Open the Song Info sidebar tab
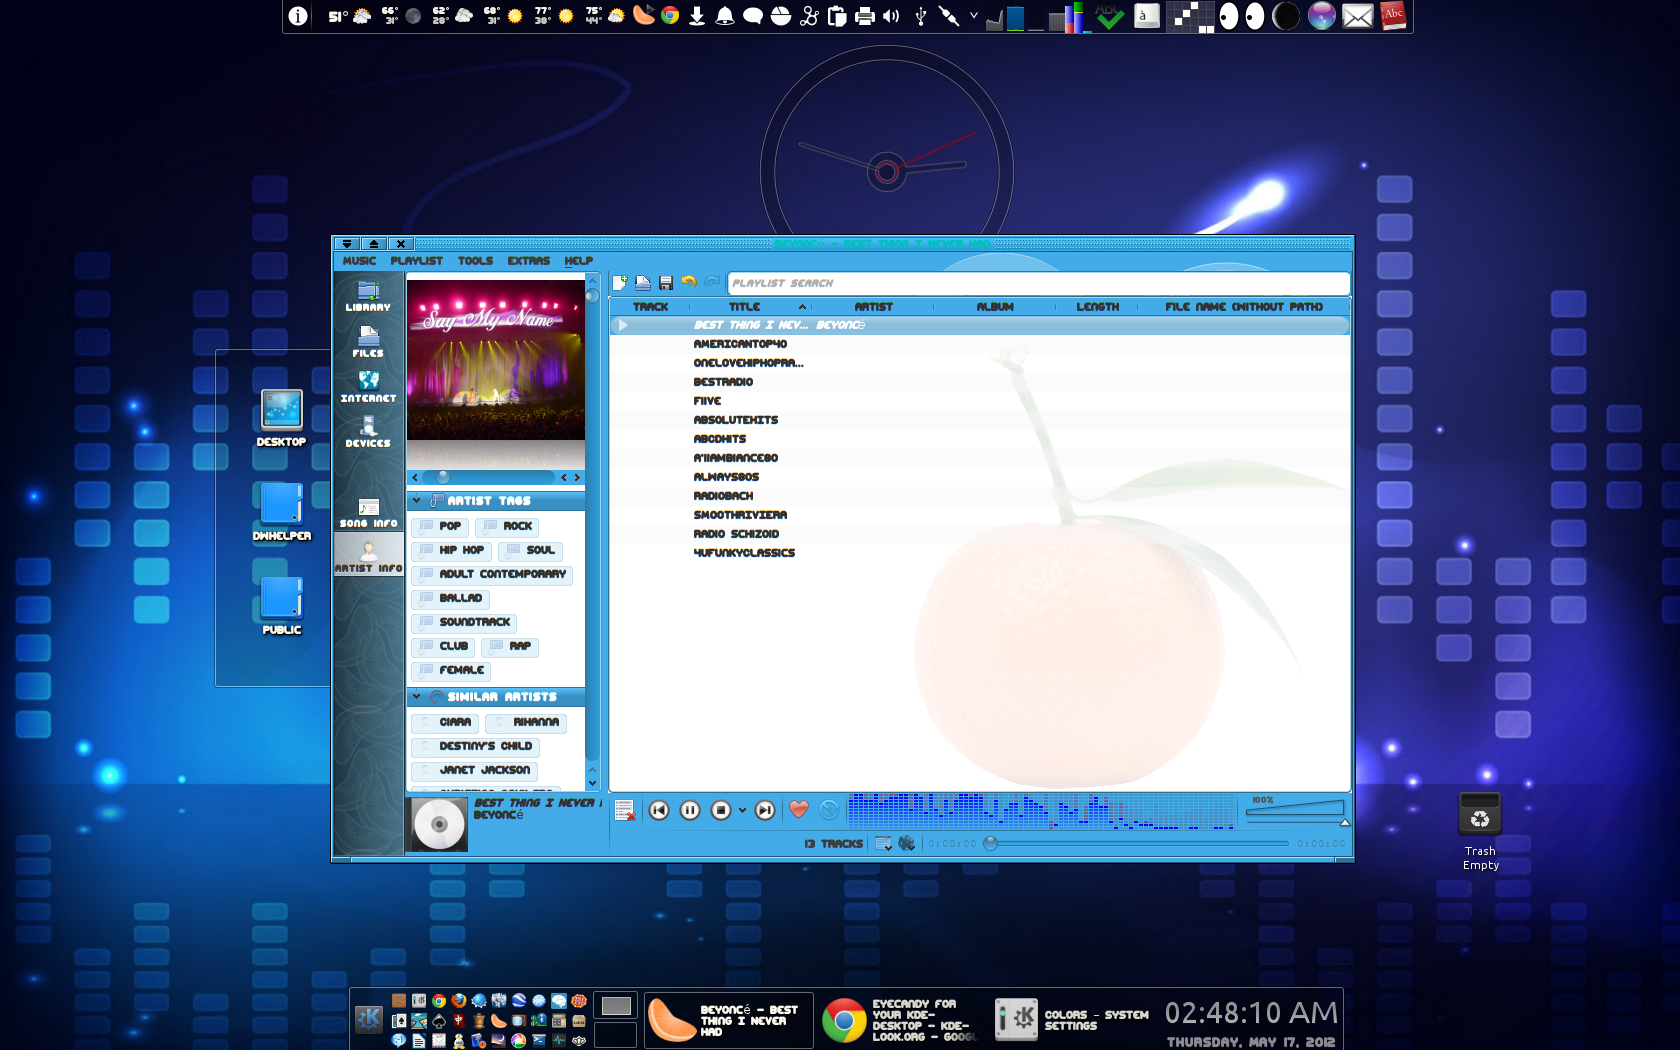 pos(368,513)
